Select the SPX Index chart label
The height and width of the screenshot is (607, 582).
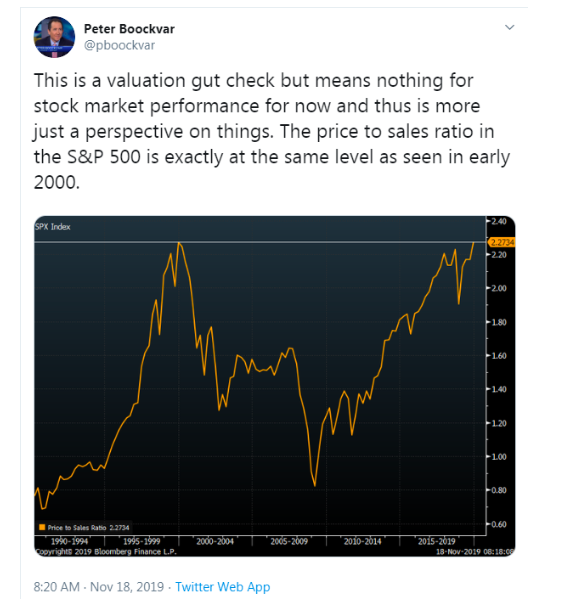pos(53,227)
